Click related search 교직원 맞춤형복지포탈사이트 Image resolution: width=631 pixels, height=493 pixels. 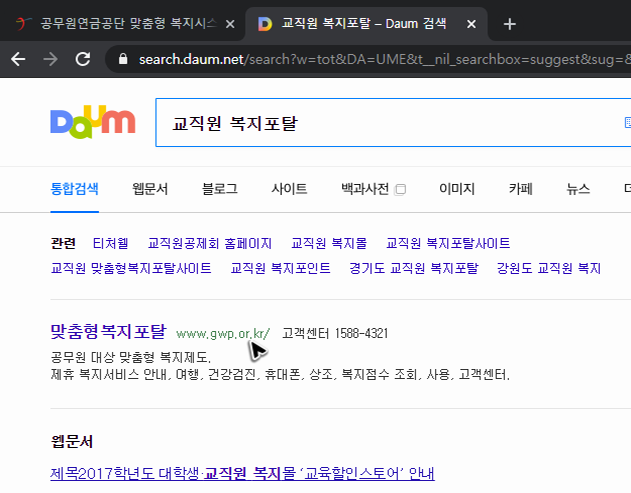coord(131,268)
